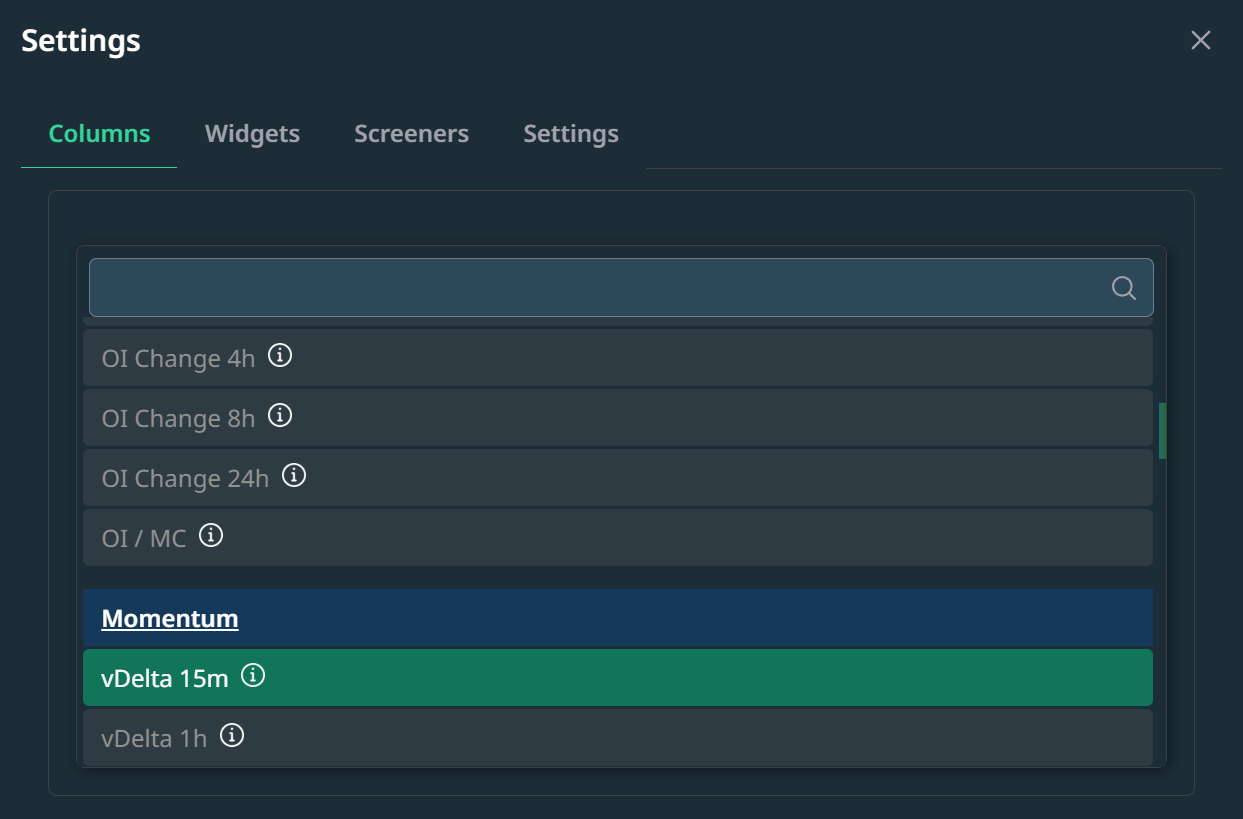Click the Momentum section header
The height and width of the screenshot is (819, 1243).
(x=170, y=619)
